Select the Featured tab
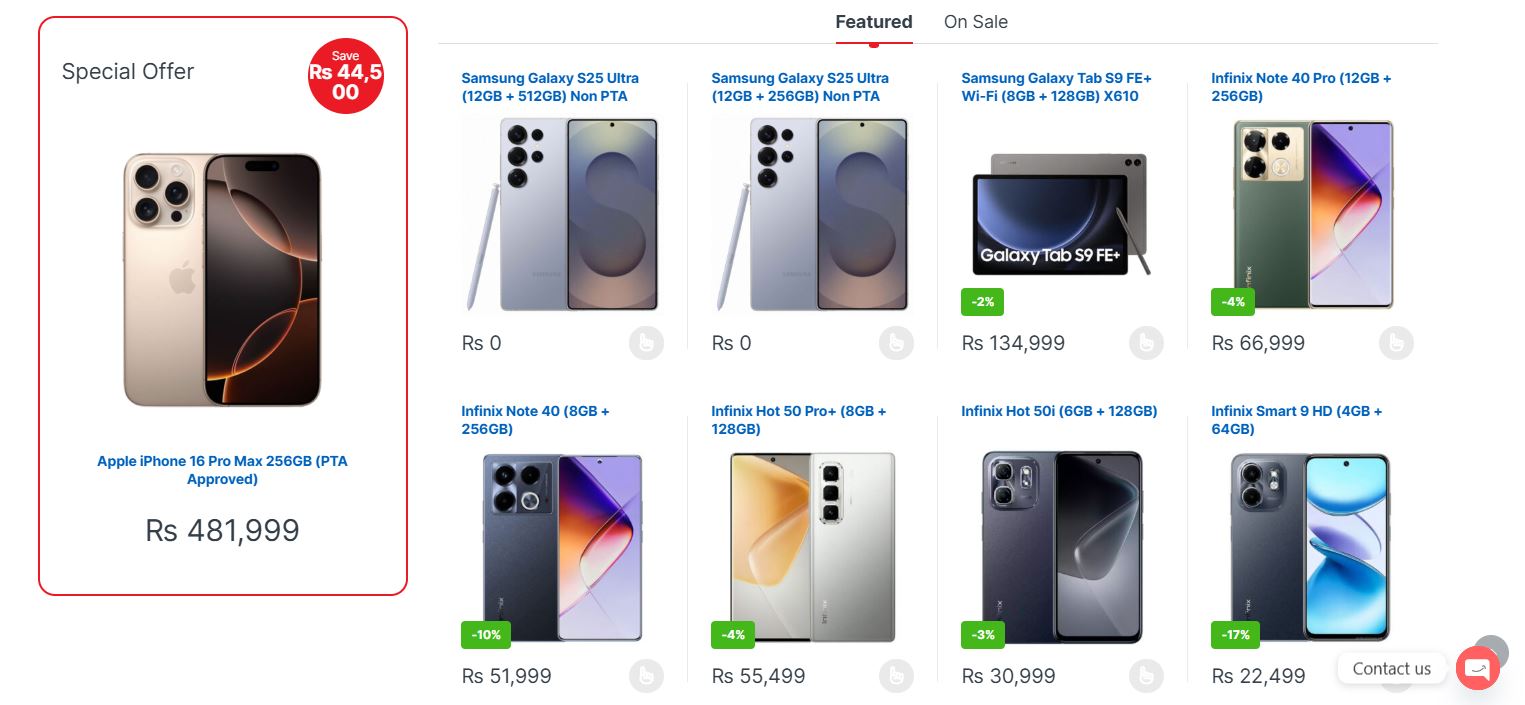1525x705 pixels. point(874,22)
